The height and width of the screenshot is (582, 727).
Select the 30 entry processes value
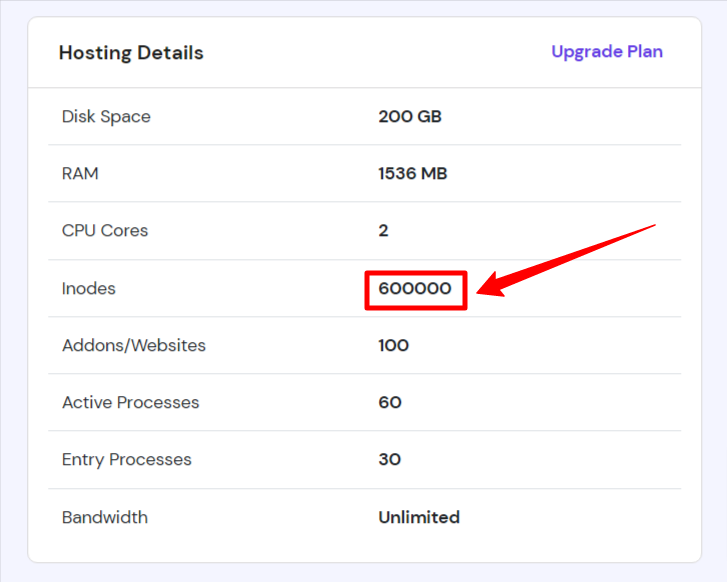coord(389,460)
